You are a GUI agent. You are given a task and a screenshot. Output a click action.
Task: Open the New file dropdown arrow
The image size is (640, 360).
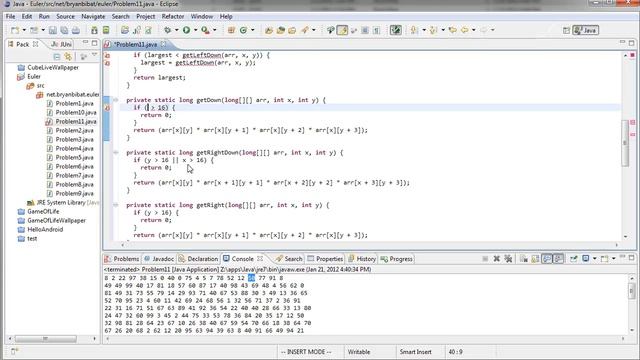point(24,30)
